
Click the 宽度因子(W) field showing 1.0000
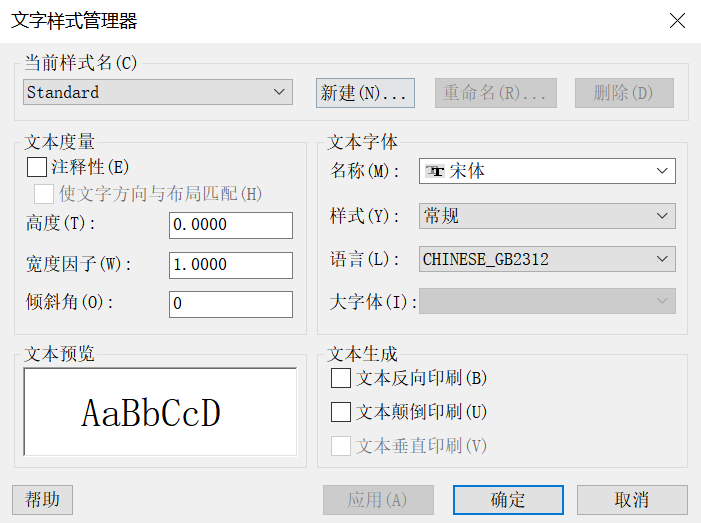231,265
